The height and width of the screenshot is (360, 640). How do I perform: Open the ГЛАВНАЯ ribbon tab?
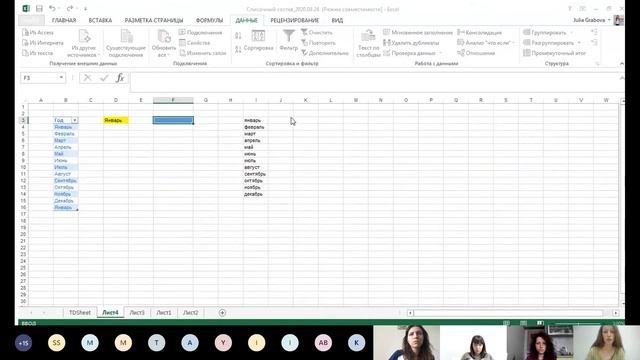tap(64, 20)
